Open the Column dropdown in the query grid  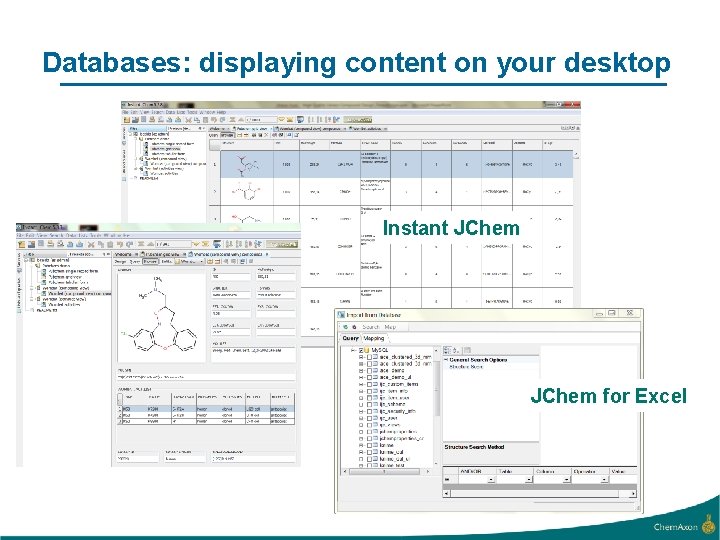click(x=567, y=479)
